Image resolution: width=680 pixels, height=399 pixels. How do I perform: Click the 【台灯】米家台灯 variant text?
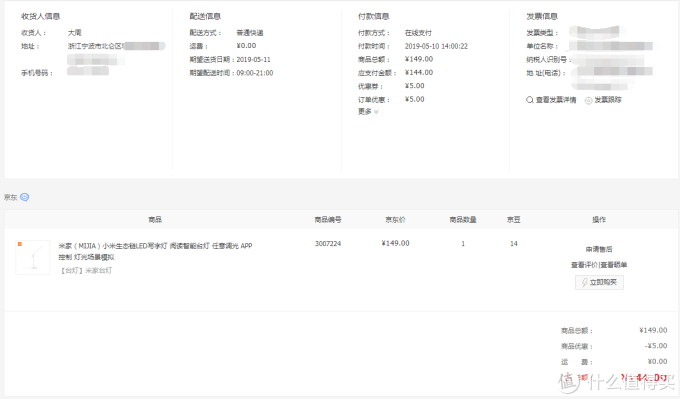pyautogui.click(x=86, y=271)
